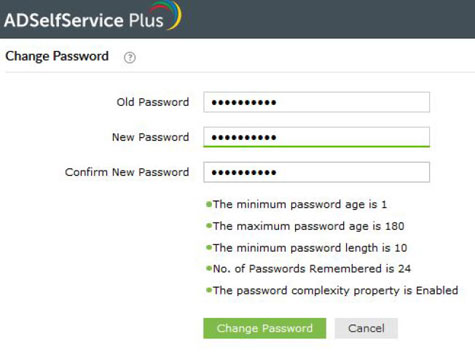Image resolution: width=475 pixels, height=361 pixels.
Task: Click the Passwords Remembered is 24 rule
Action: [x=312, y=269]
